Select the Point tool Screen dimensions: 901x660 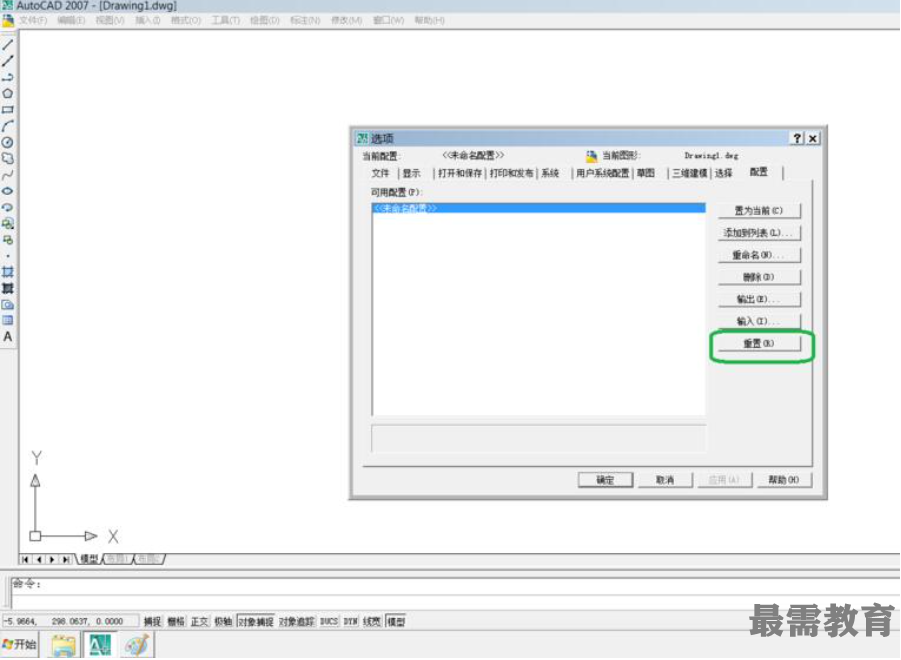point(8,256)
